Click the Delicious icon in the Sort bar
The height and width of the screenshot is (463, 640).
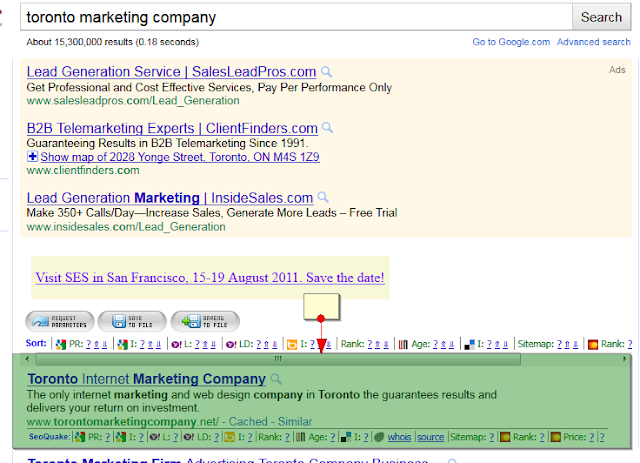pos(469,345)
